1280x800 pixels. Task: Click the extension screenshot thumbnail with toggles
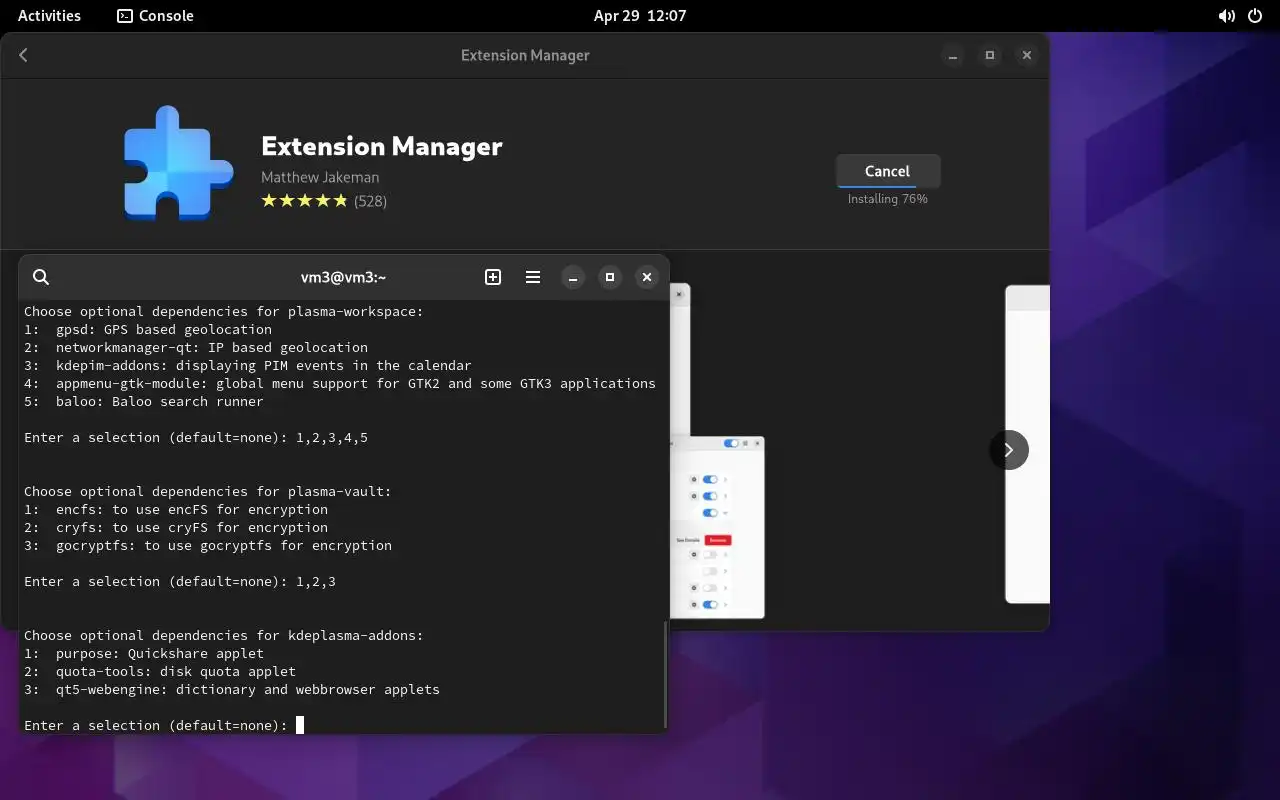(717, 527)
